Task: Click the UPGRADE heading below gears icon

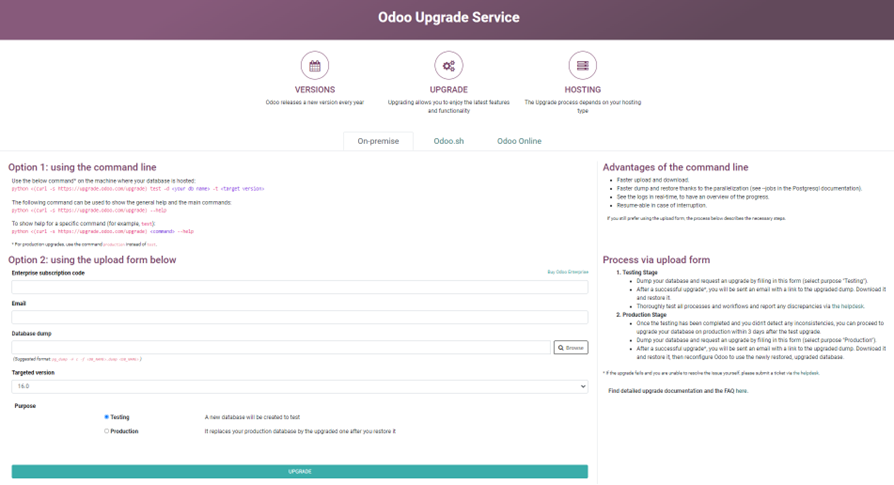Action: coord(449,89)
